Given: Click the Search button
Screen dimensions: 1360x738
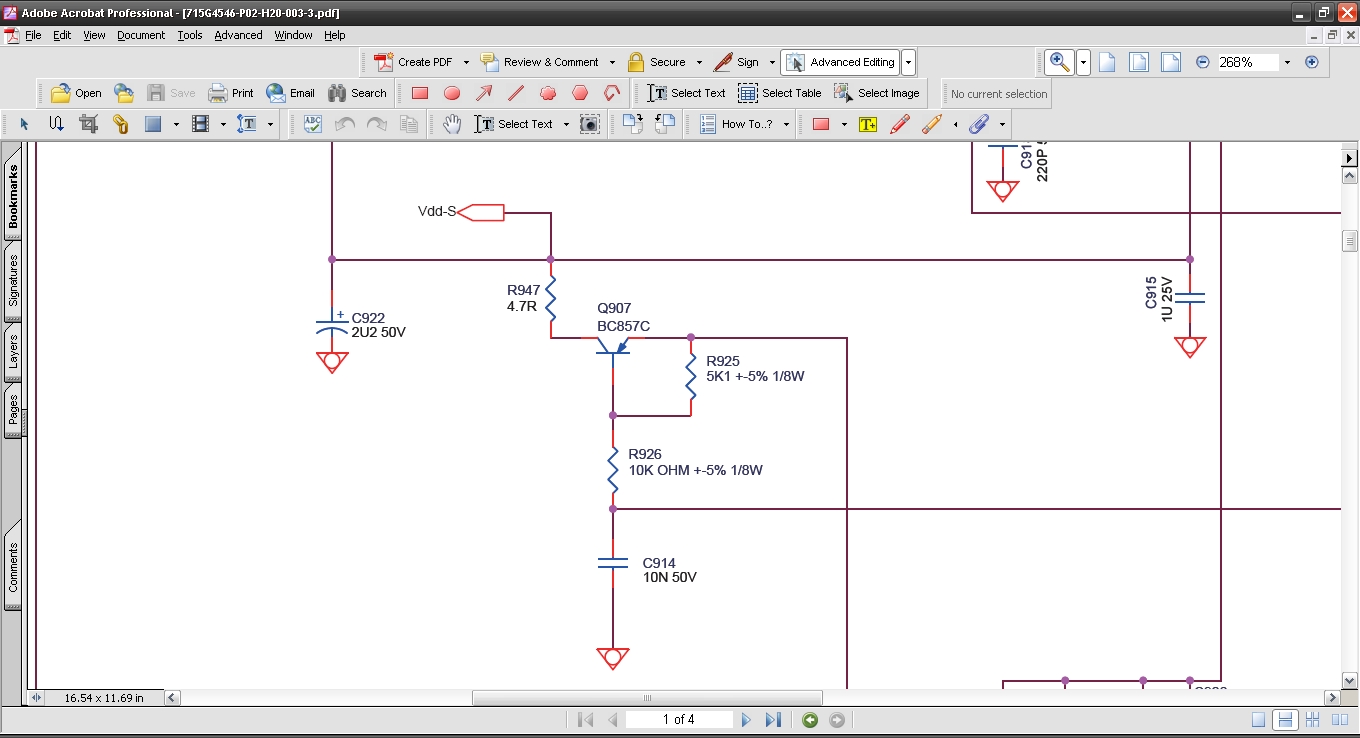Looking at the screenshot, I should click(x=357, y=93).
